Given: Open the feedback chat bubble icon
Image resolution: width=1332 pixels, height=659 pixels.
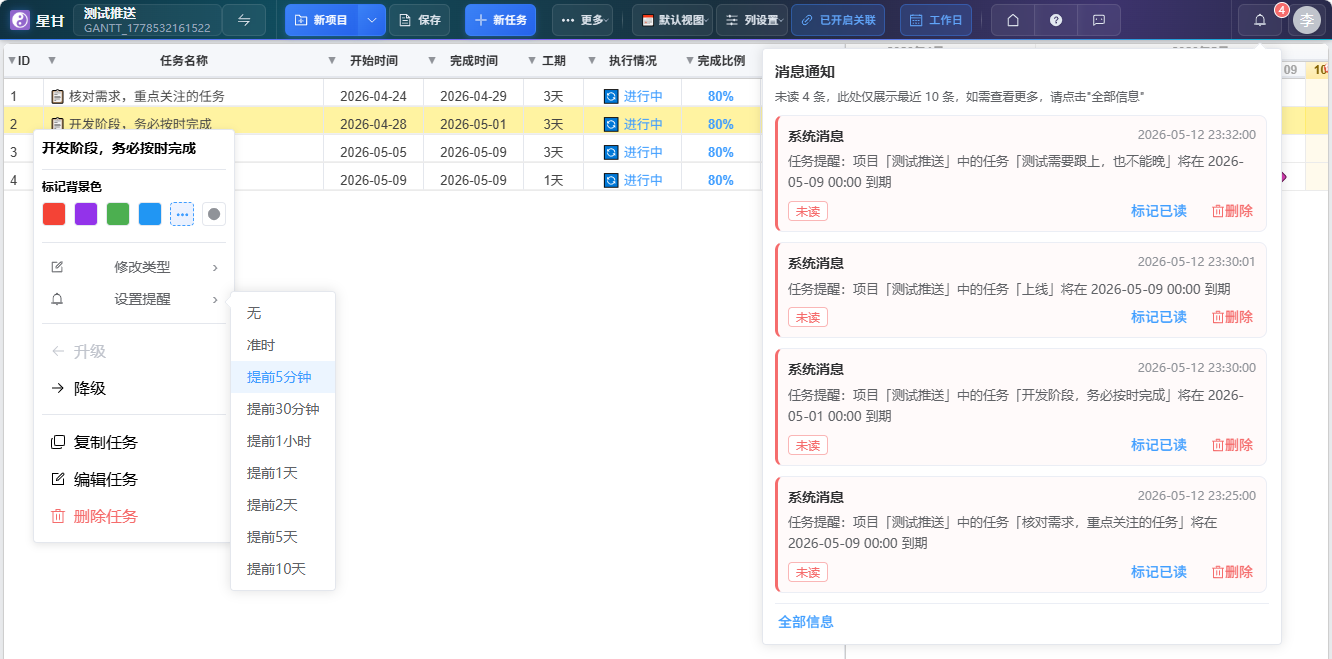Looking at the screenshot, I should click(x=1099, y=20).
